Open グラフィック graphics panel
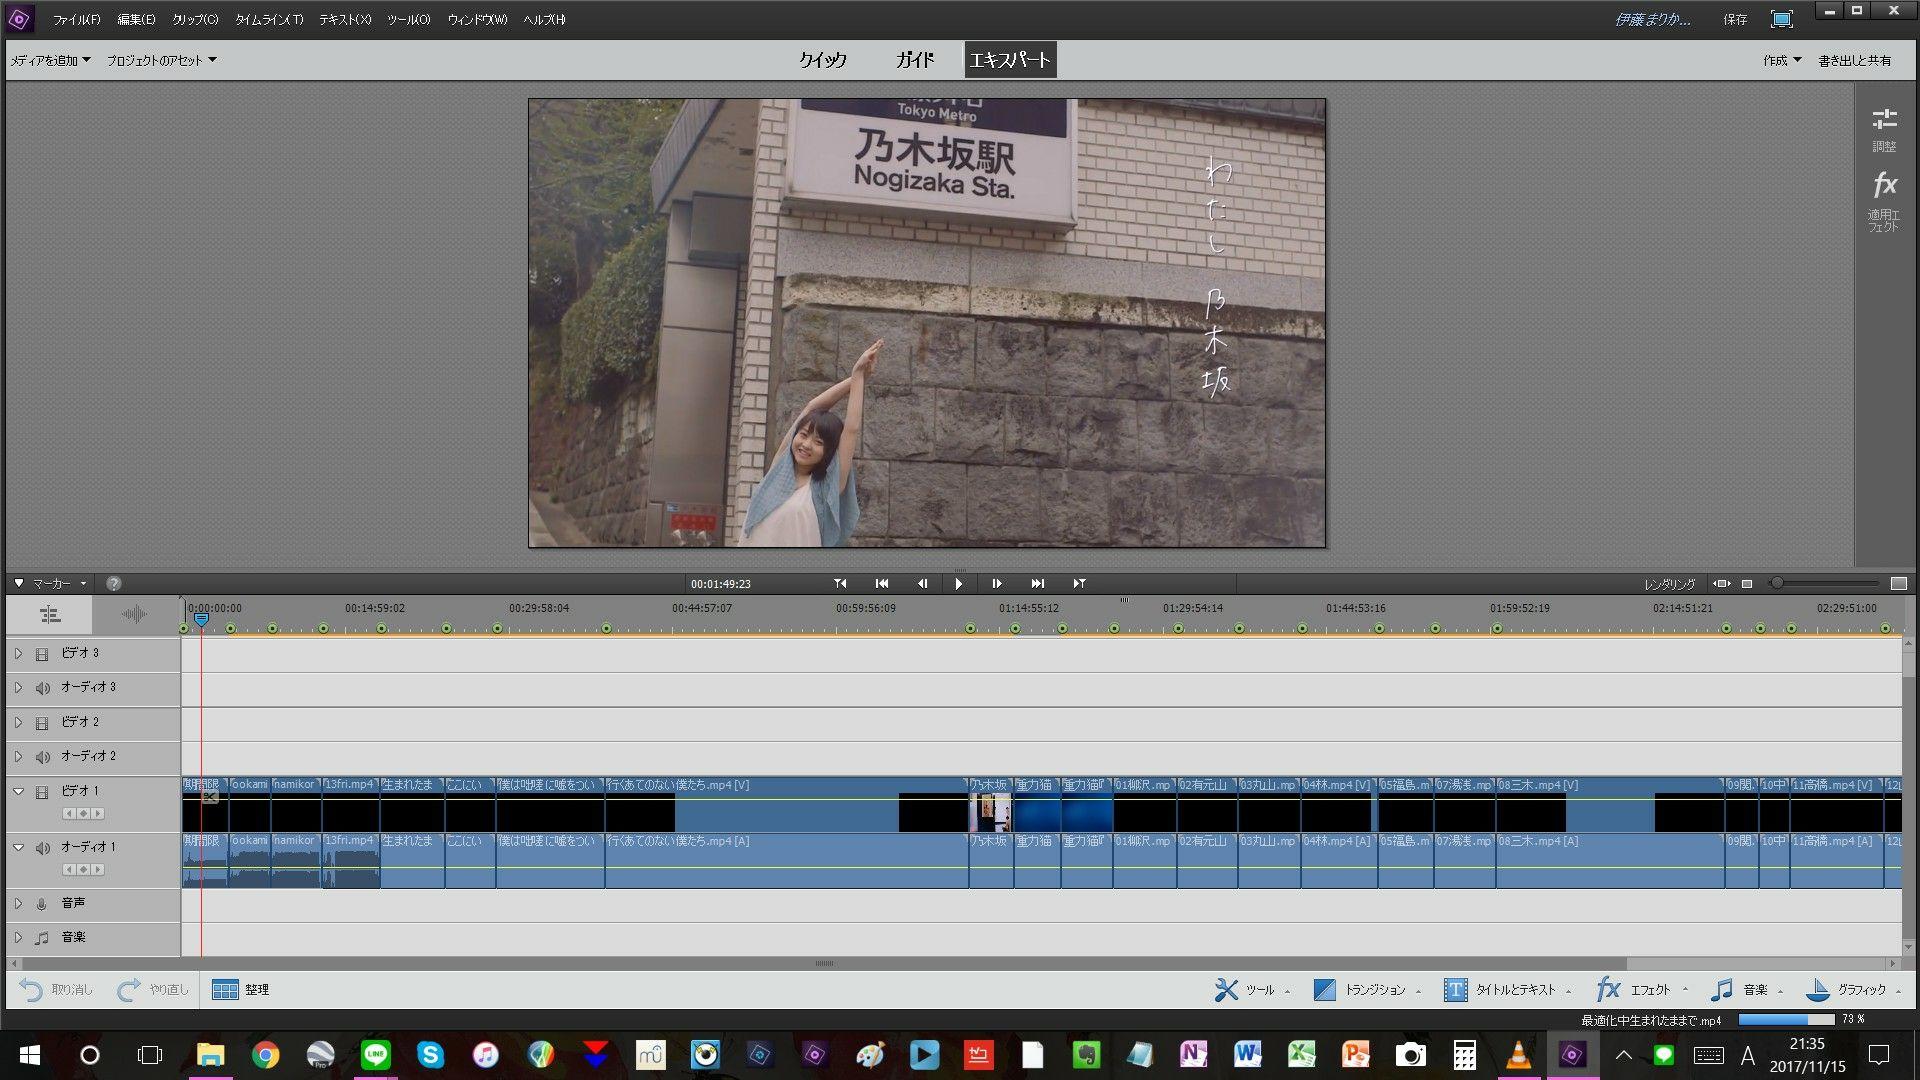The width and height of the screenshot is (1920, 1080). 1853,990
